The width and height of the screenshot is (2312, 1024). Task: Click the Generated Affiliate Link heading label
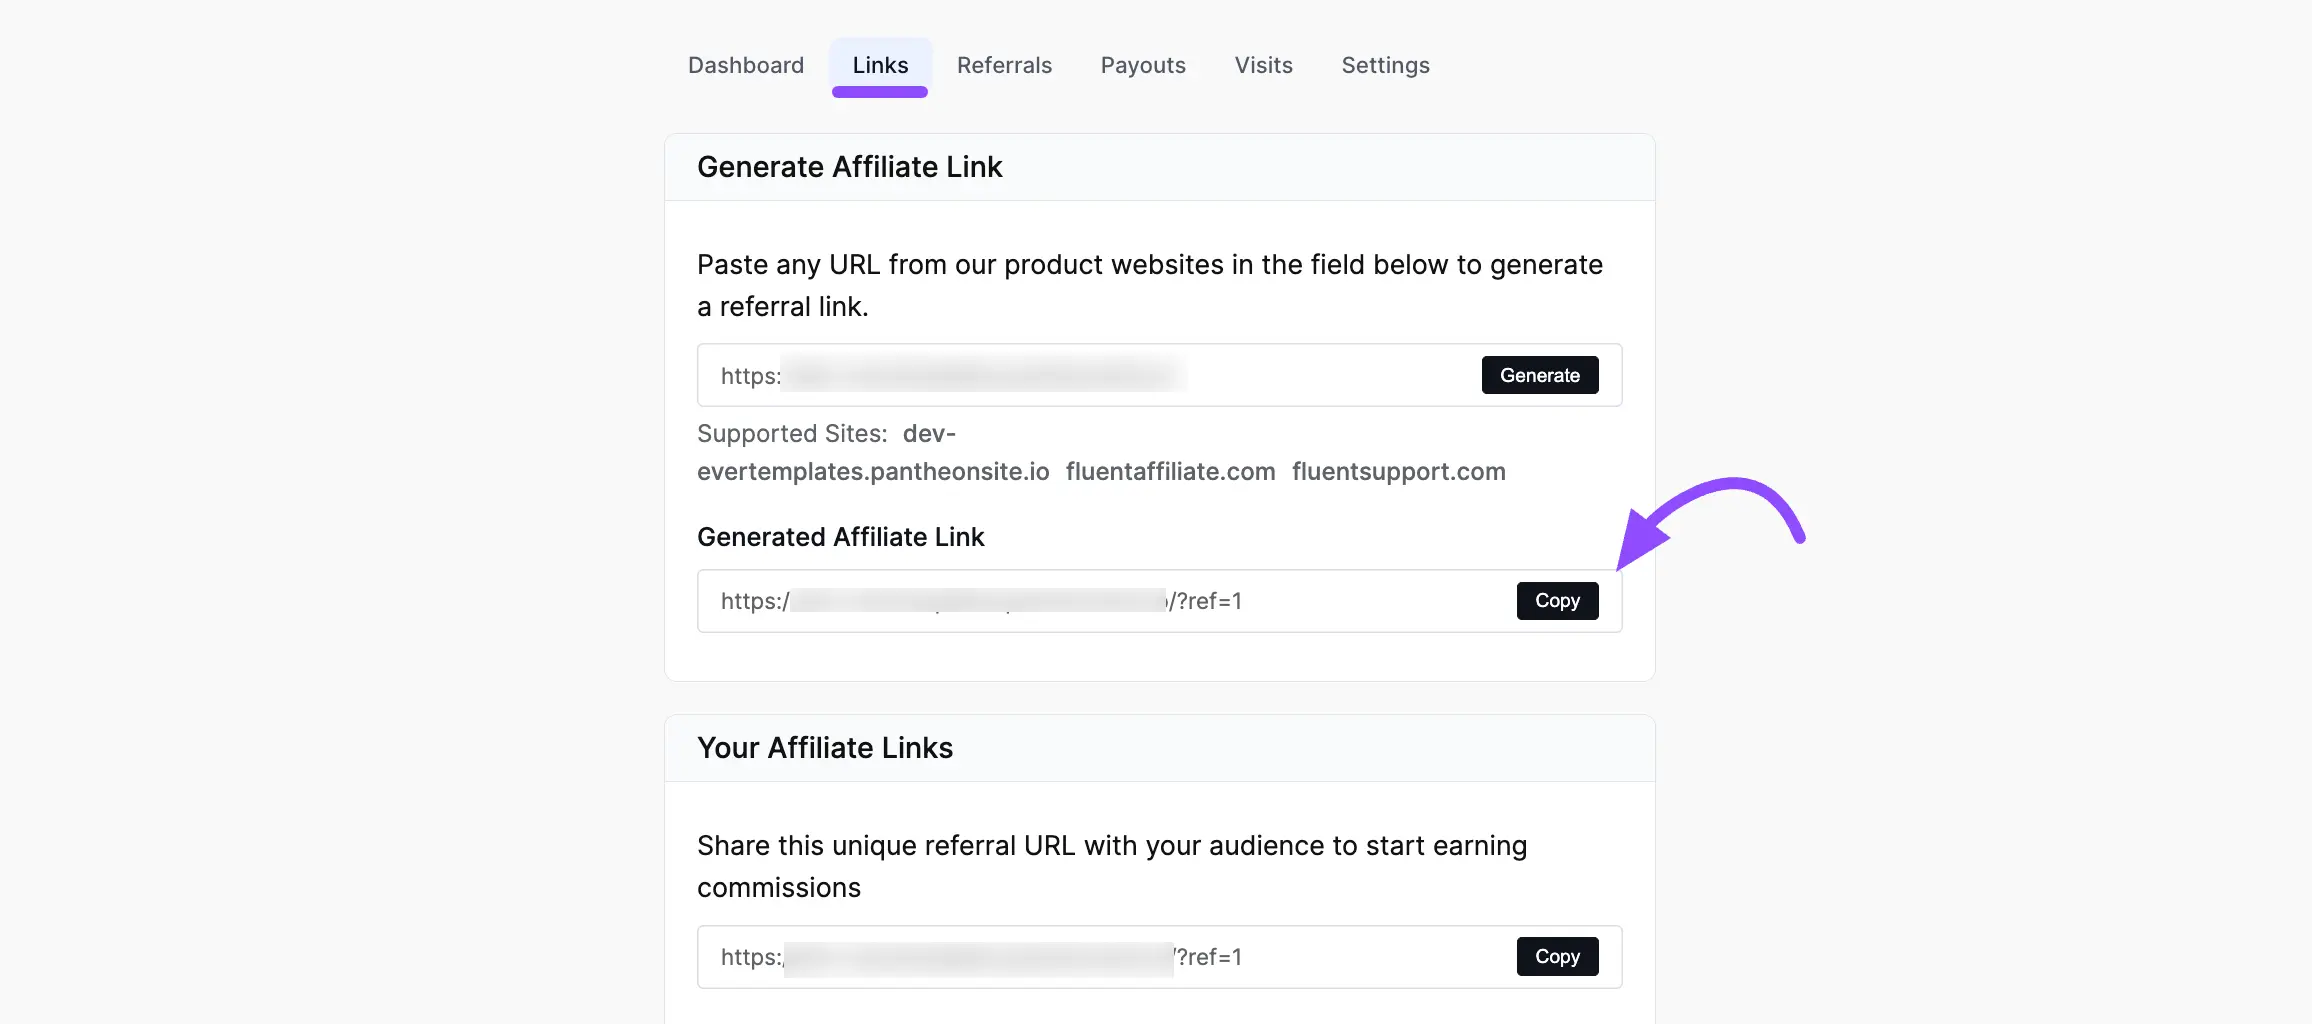click(840, 537)
